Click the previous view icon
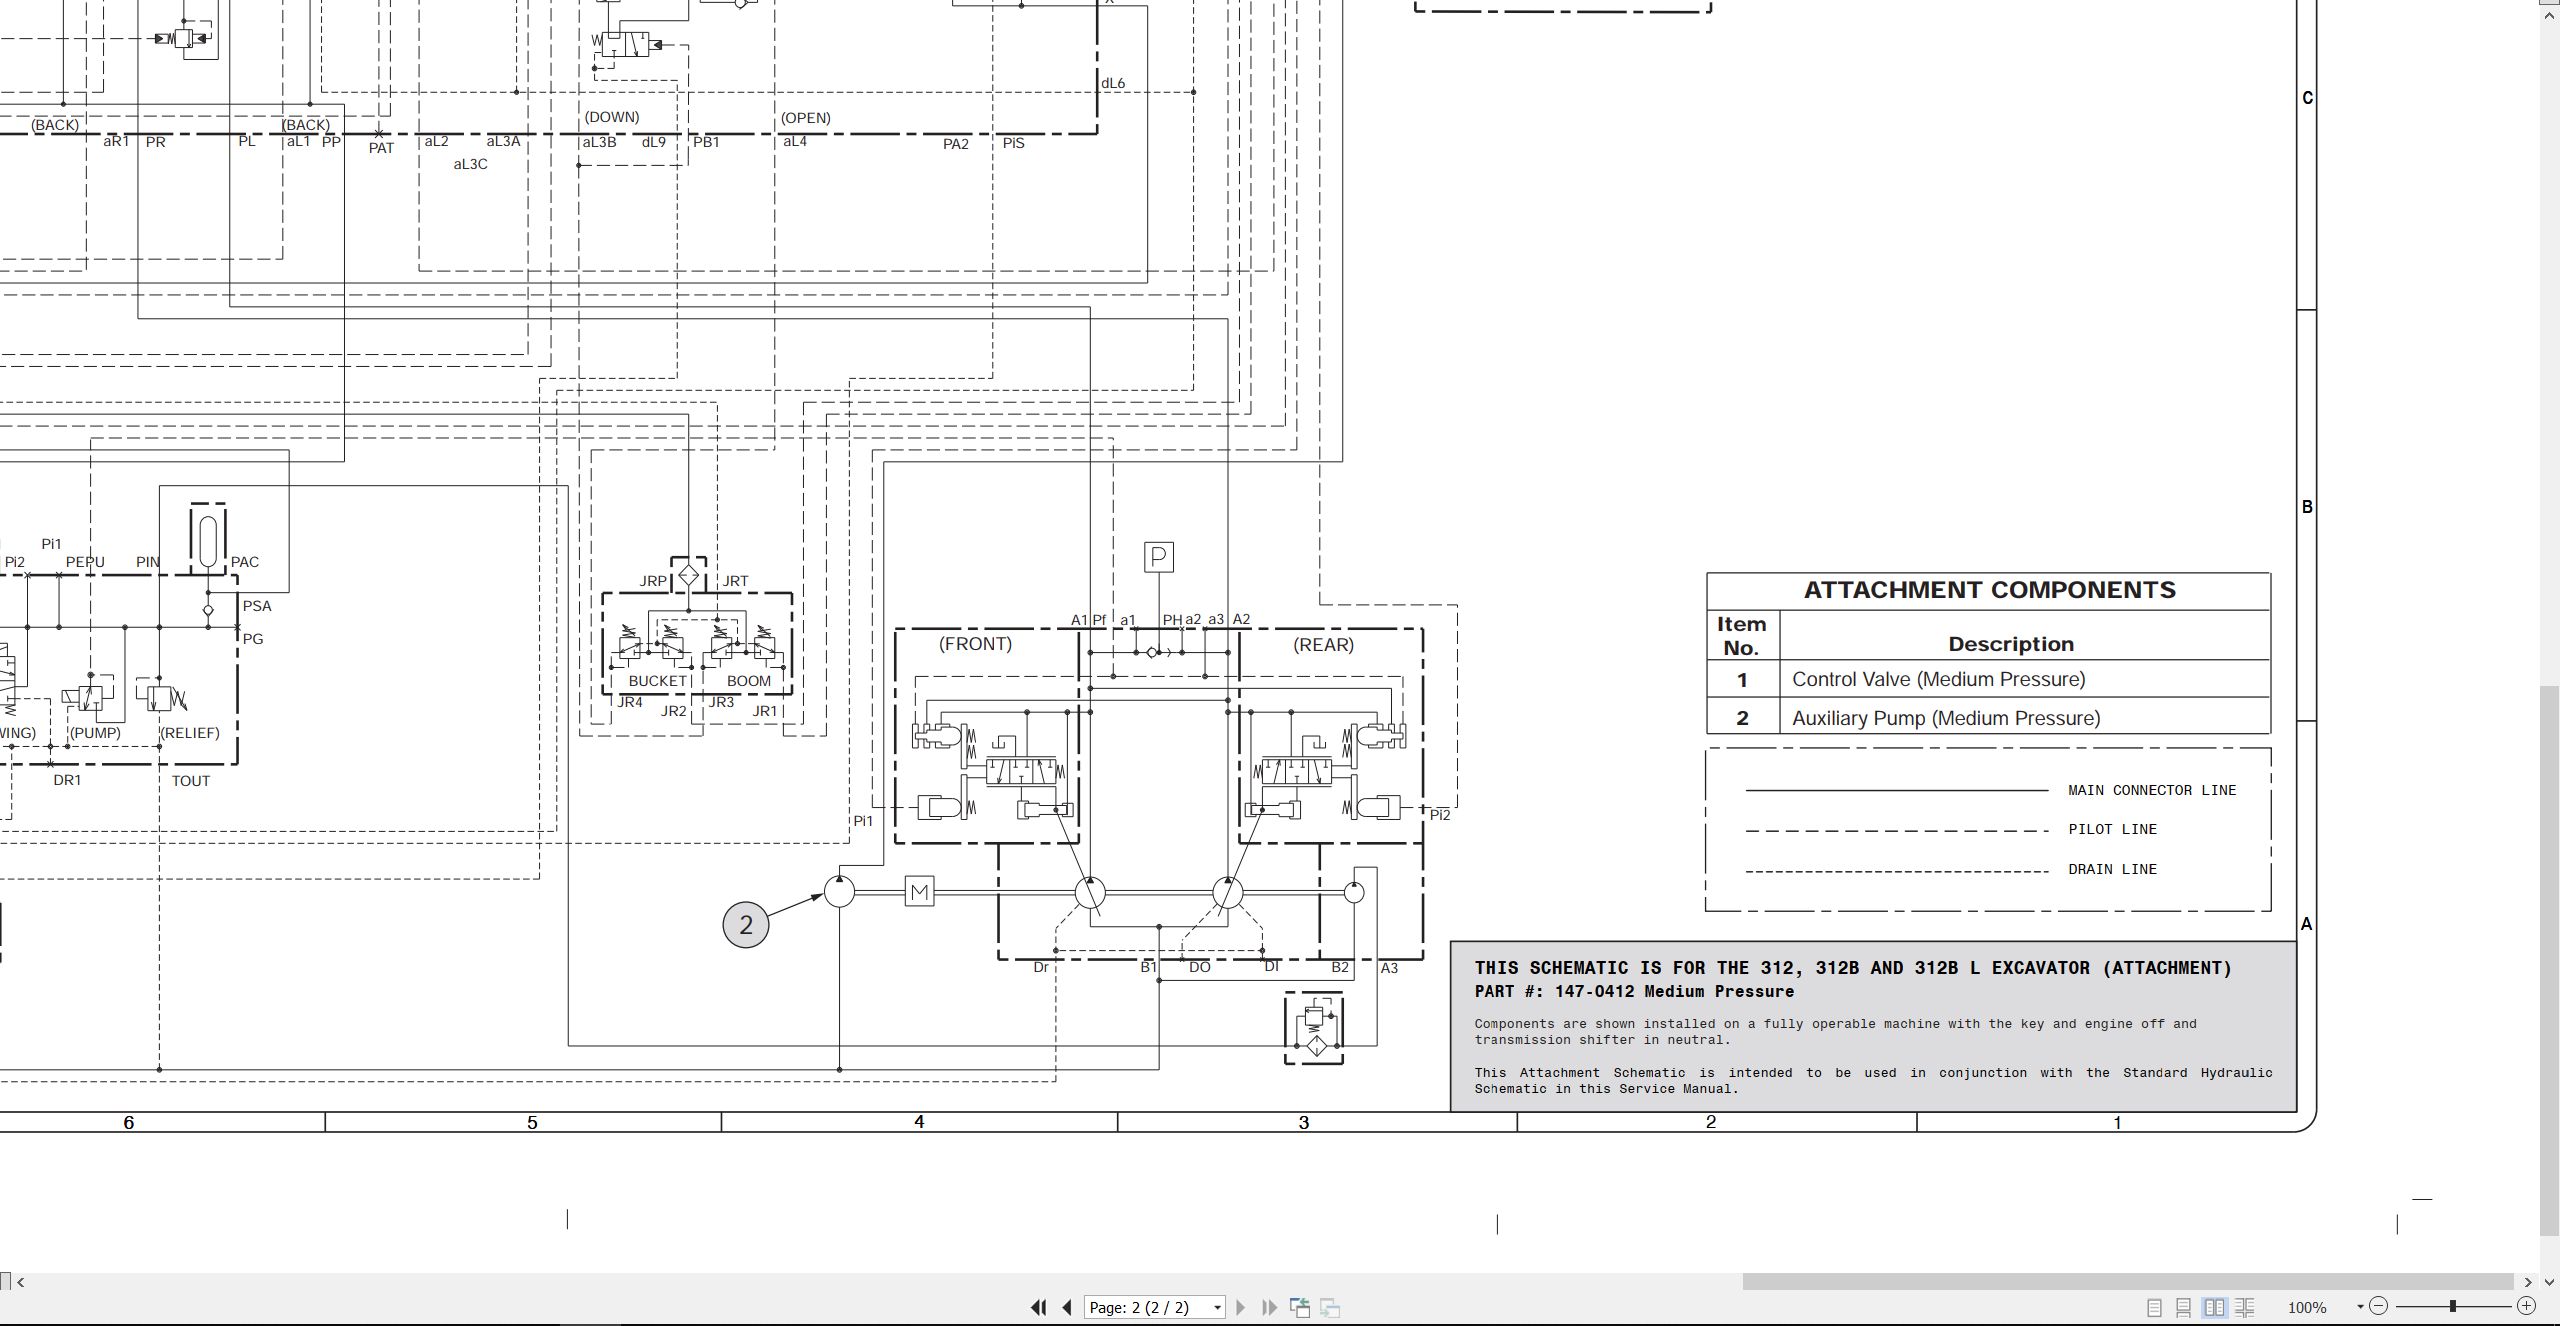 pos(1300,1307)
